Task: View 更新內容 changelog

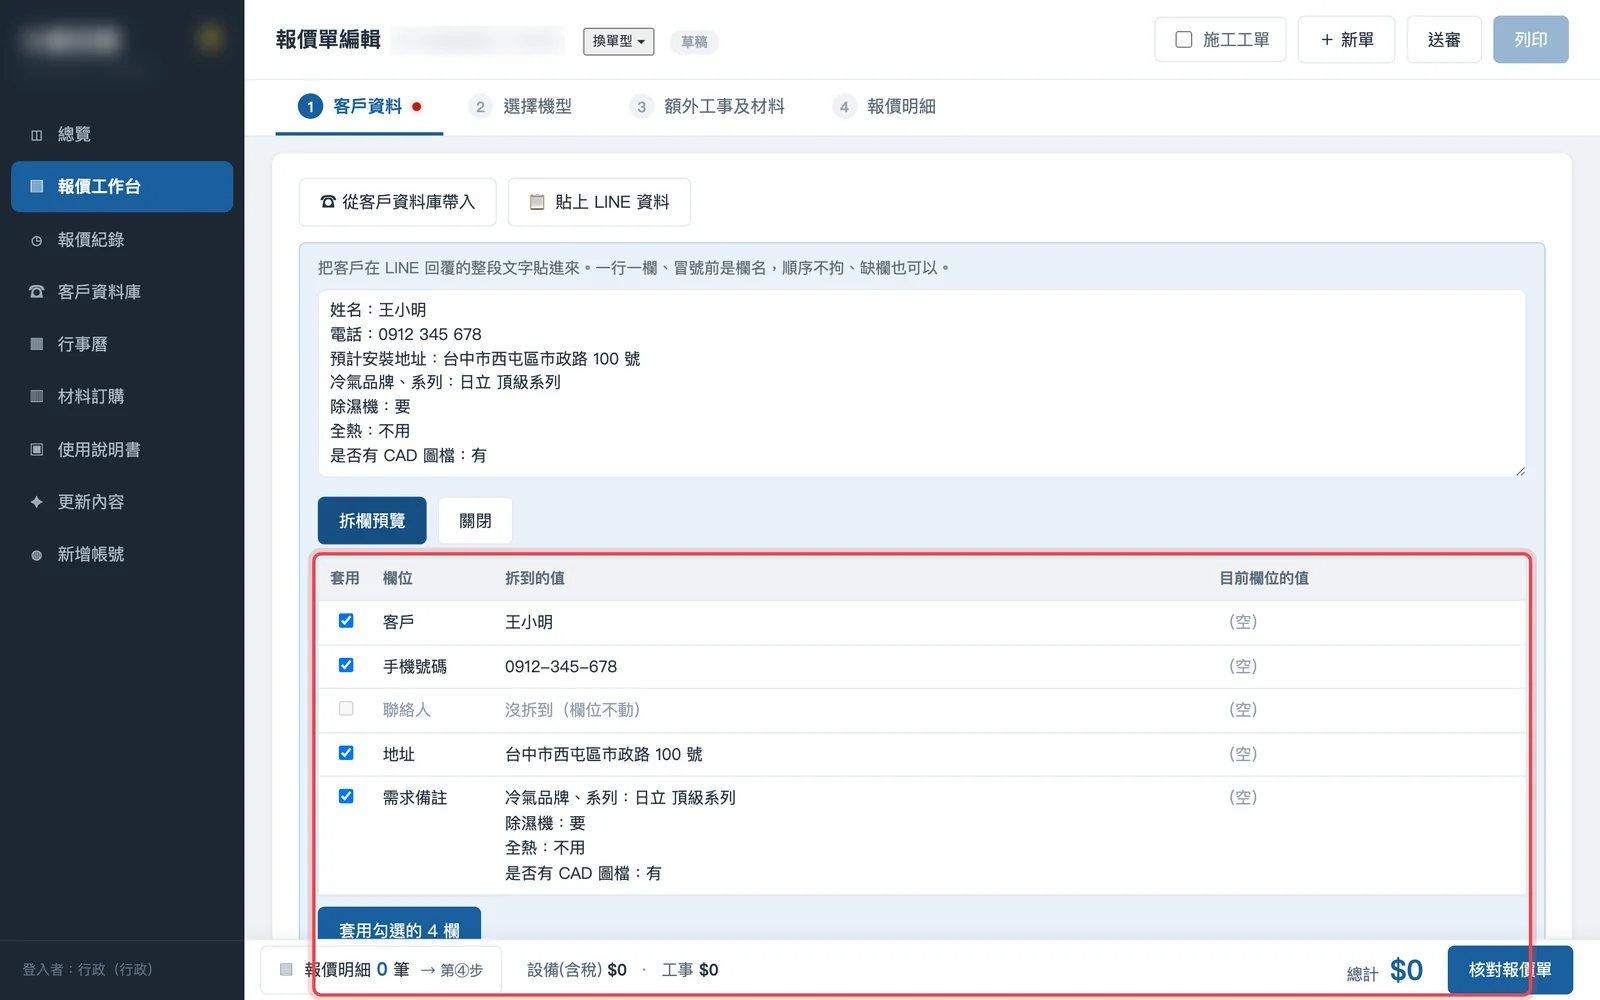Action: (x=122, y=502)
